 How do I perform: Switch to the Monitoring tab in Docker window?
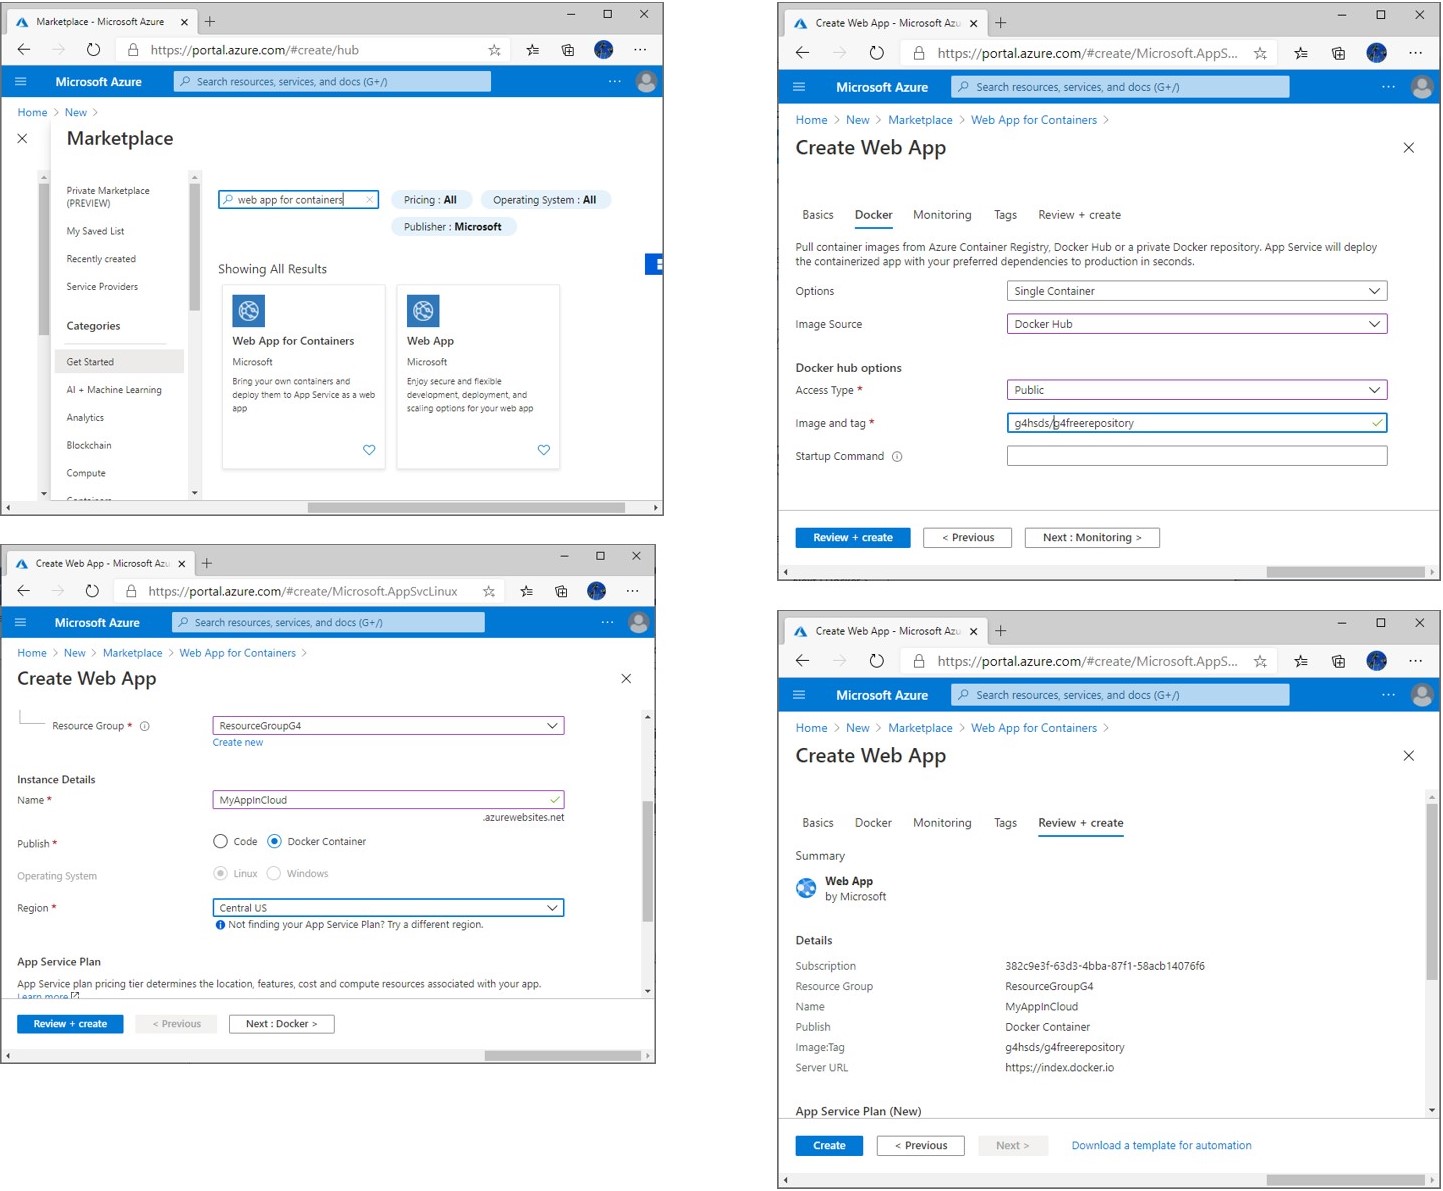pyautogui.click(x=941, y=215)
